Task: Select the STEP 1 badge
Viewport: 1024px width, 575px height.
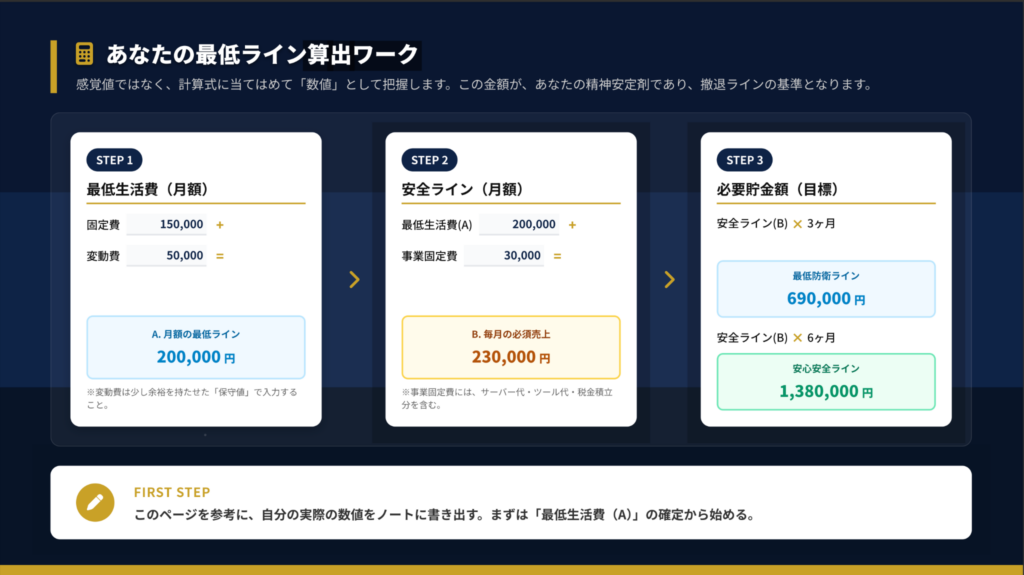Action: (115, 160)
